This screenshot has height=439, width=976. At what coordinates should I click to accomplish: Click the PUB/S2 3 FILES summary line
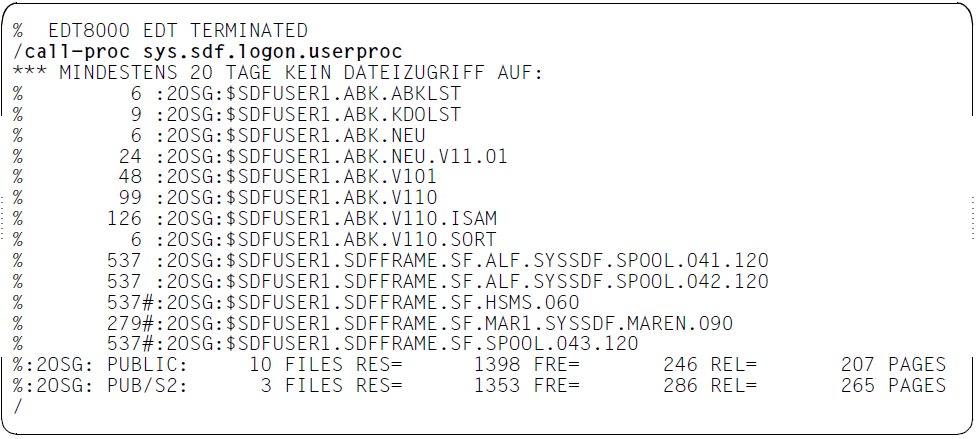coord(479,385)
